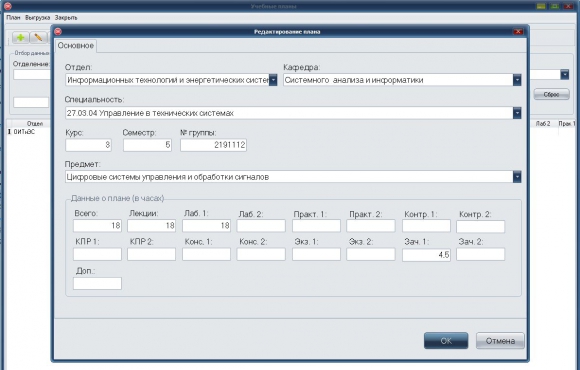Expand the Специальность dropdown
Viewport: 580px width, 370px height.
(x=517, y=113)
